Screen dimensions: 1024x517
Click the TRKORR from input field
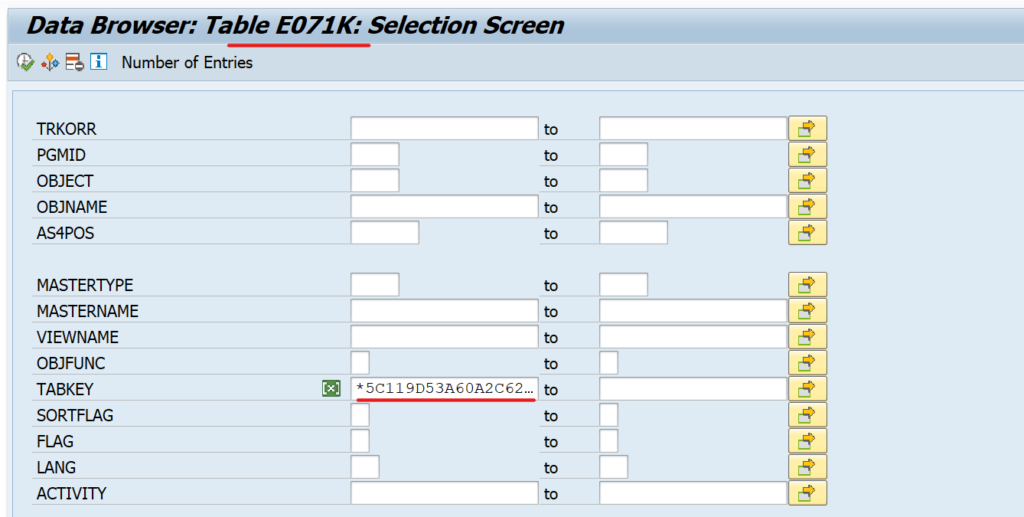pyautogui.click(x=444, y=128)
